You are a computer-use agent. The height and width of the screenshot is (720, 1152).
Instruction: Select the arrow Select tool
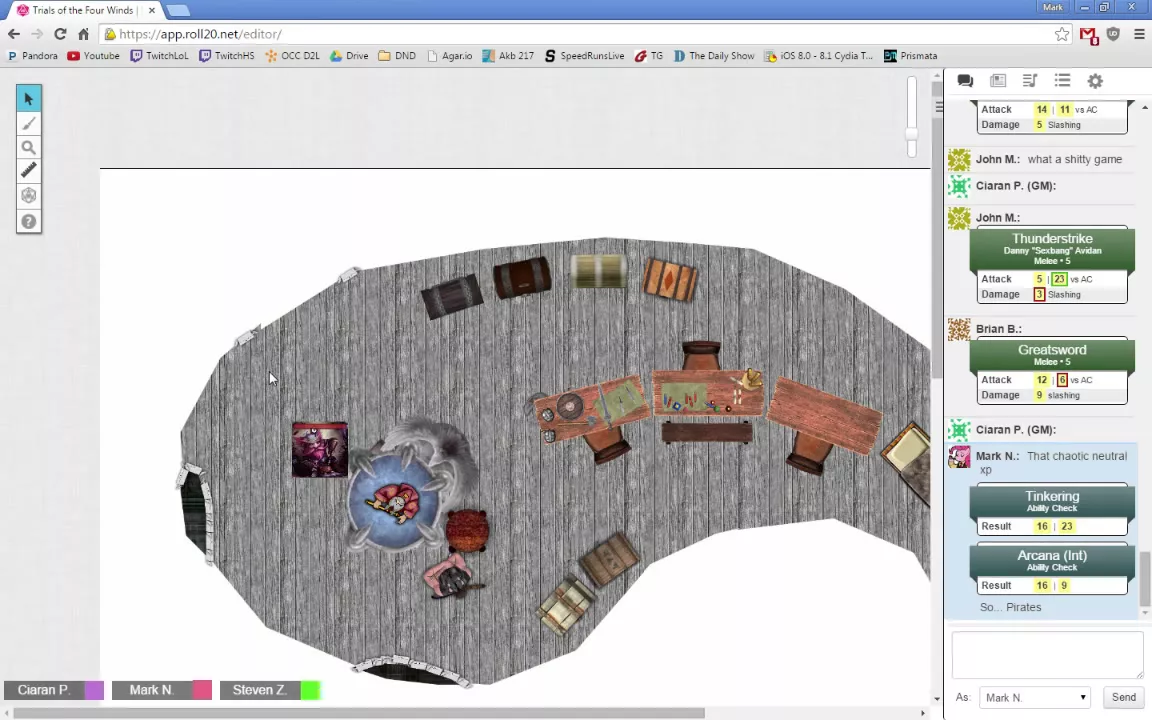coord(29,99)
